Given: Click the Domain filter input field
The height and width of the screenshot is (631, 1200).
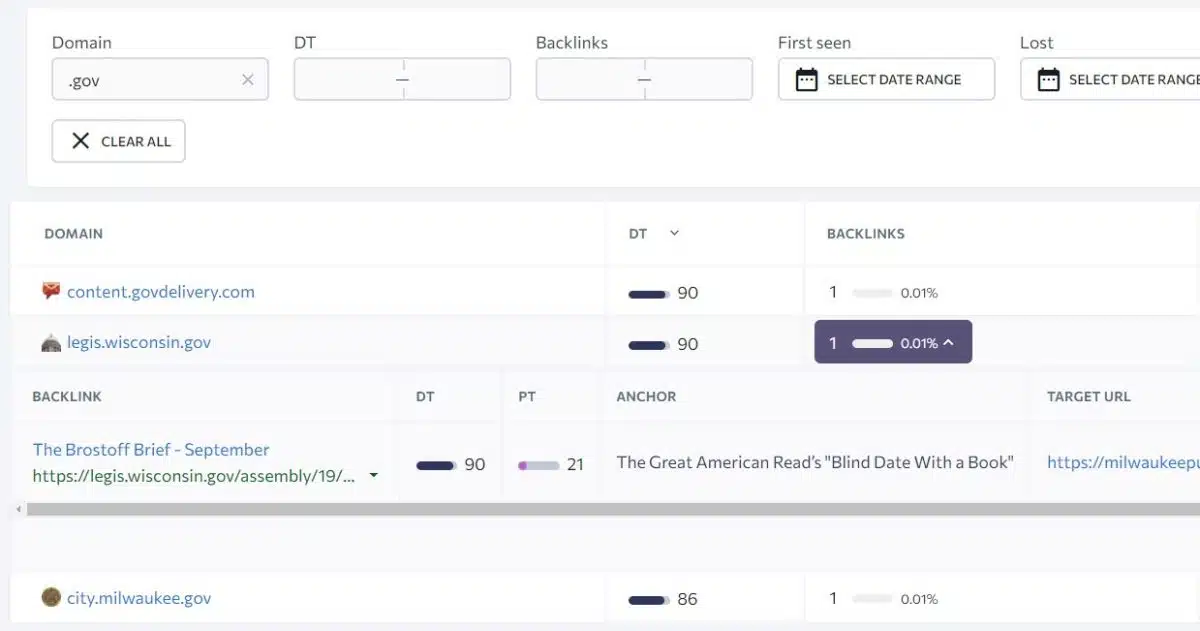Looking at the screenshot, I should coord(150,80).
